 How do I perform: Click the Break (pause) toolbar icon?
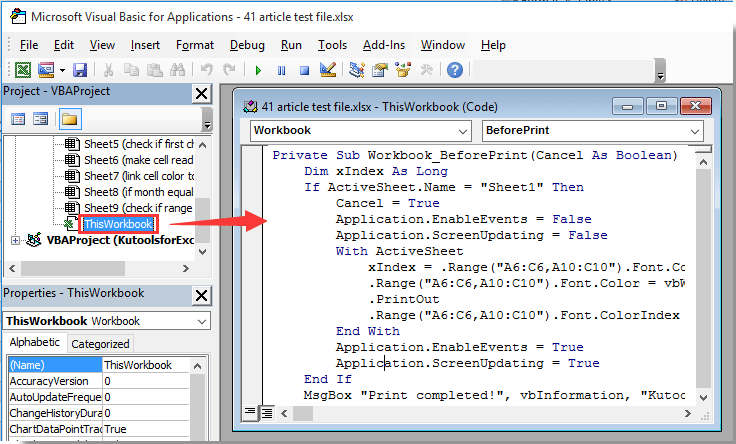281,70
